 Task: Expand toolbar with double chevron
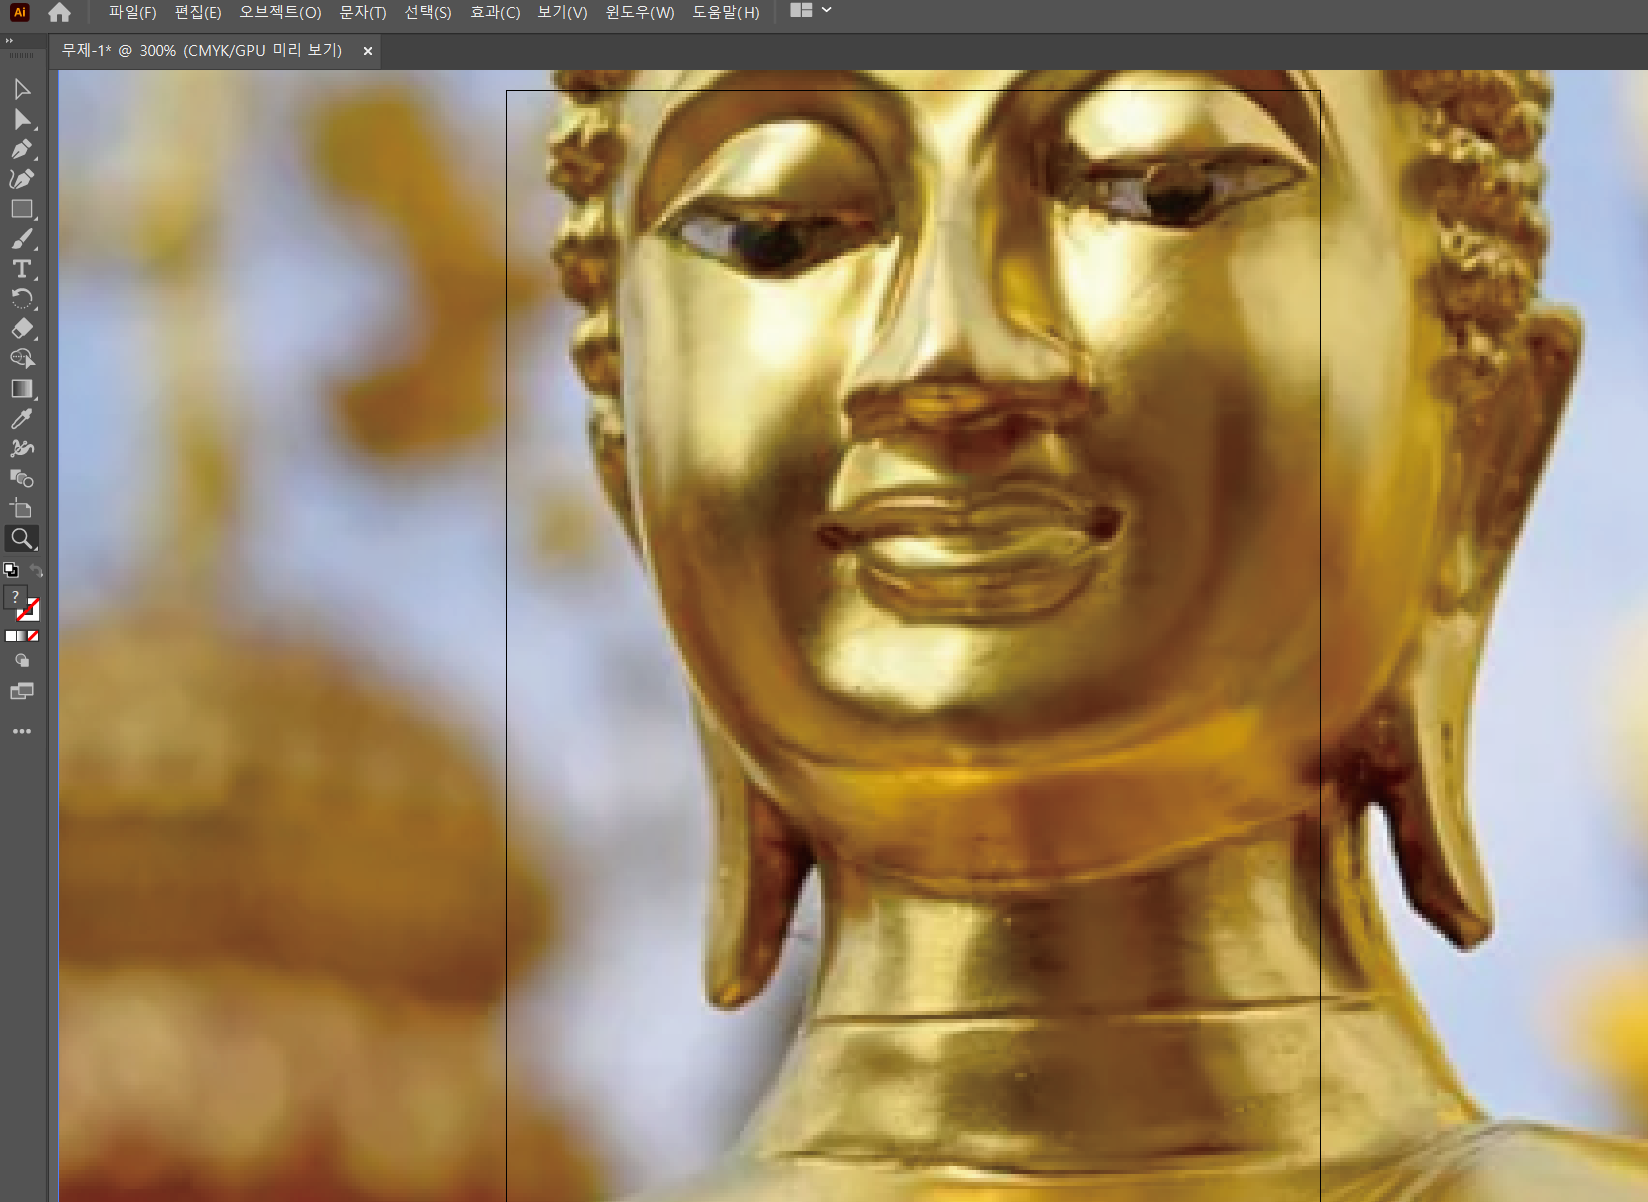tap(9, 41)
